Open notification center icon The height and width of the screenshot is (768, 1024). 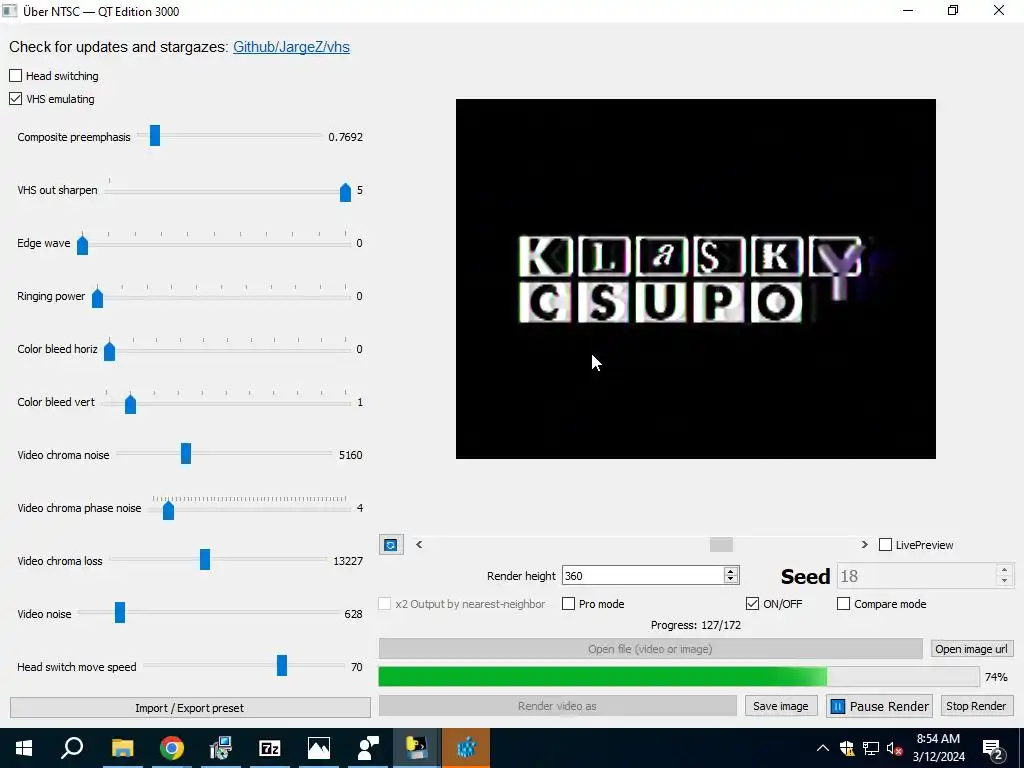pyautogui.click(x=993, y=749)
